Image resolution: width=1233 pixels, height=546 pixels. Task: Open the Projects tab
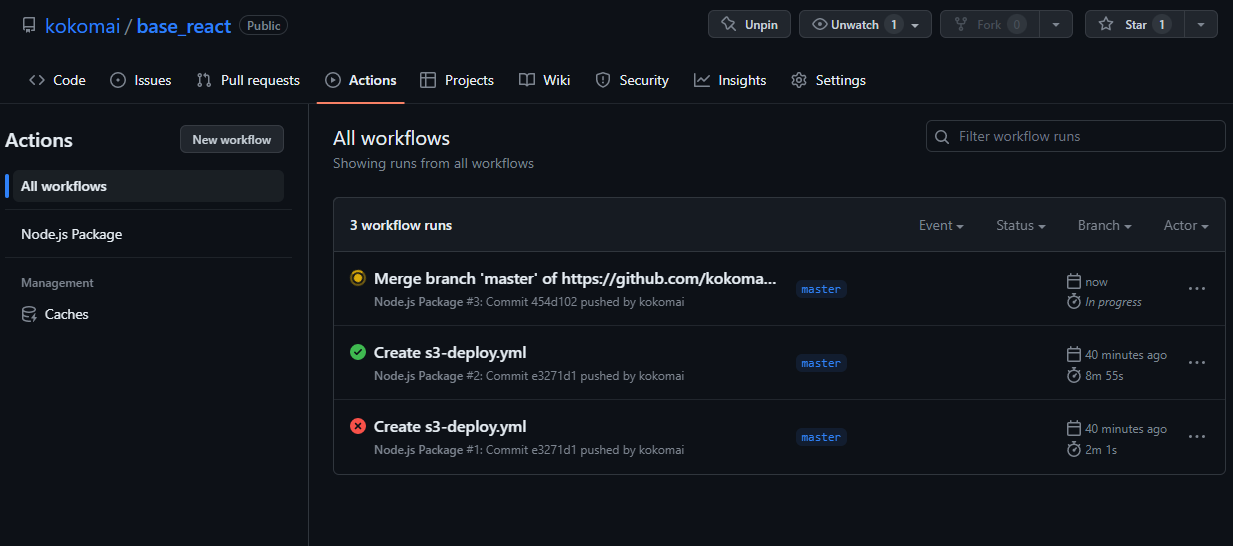click(457, 80)
